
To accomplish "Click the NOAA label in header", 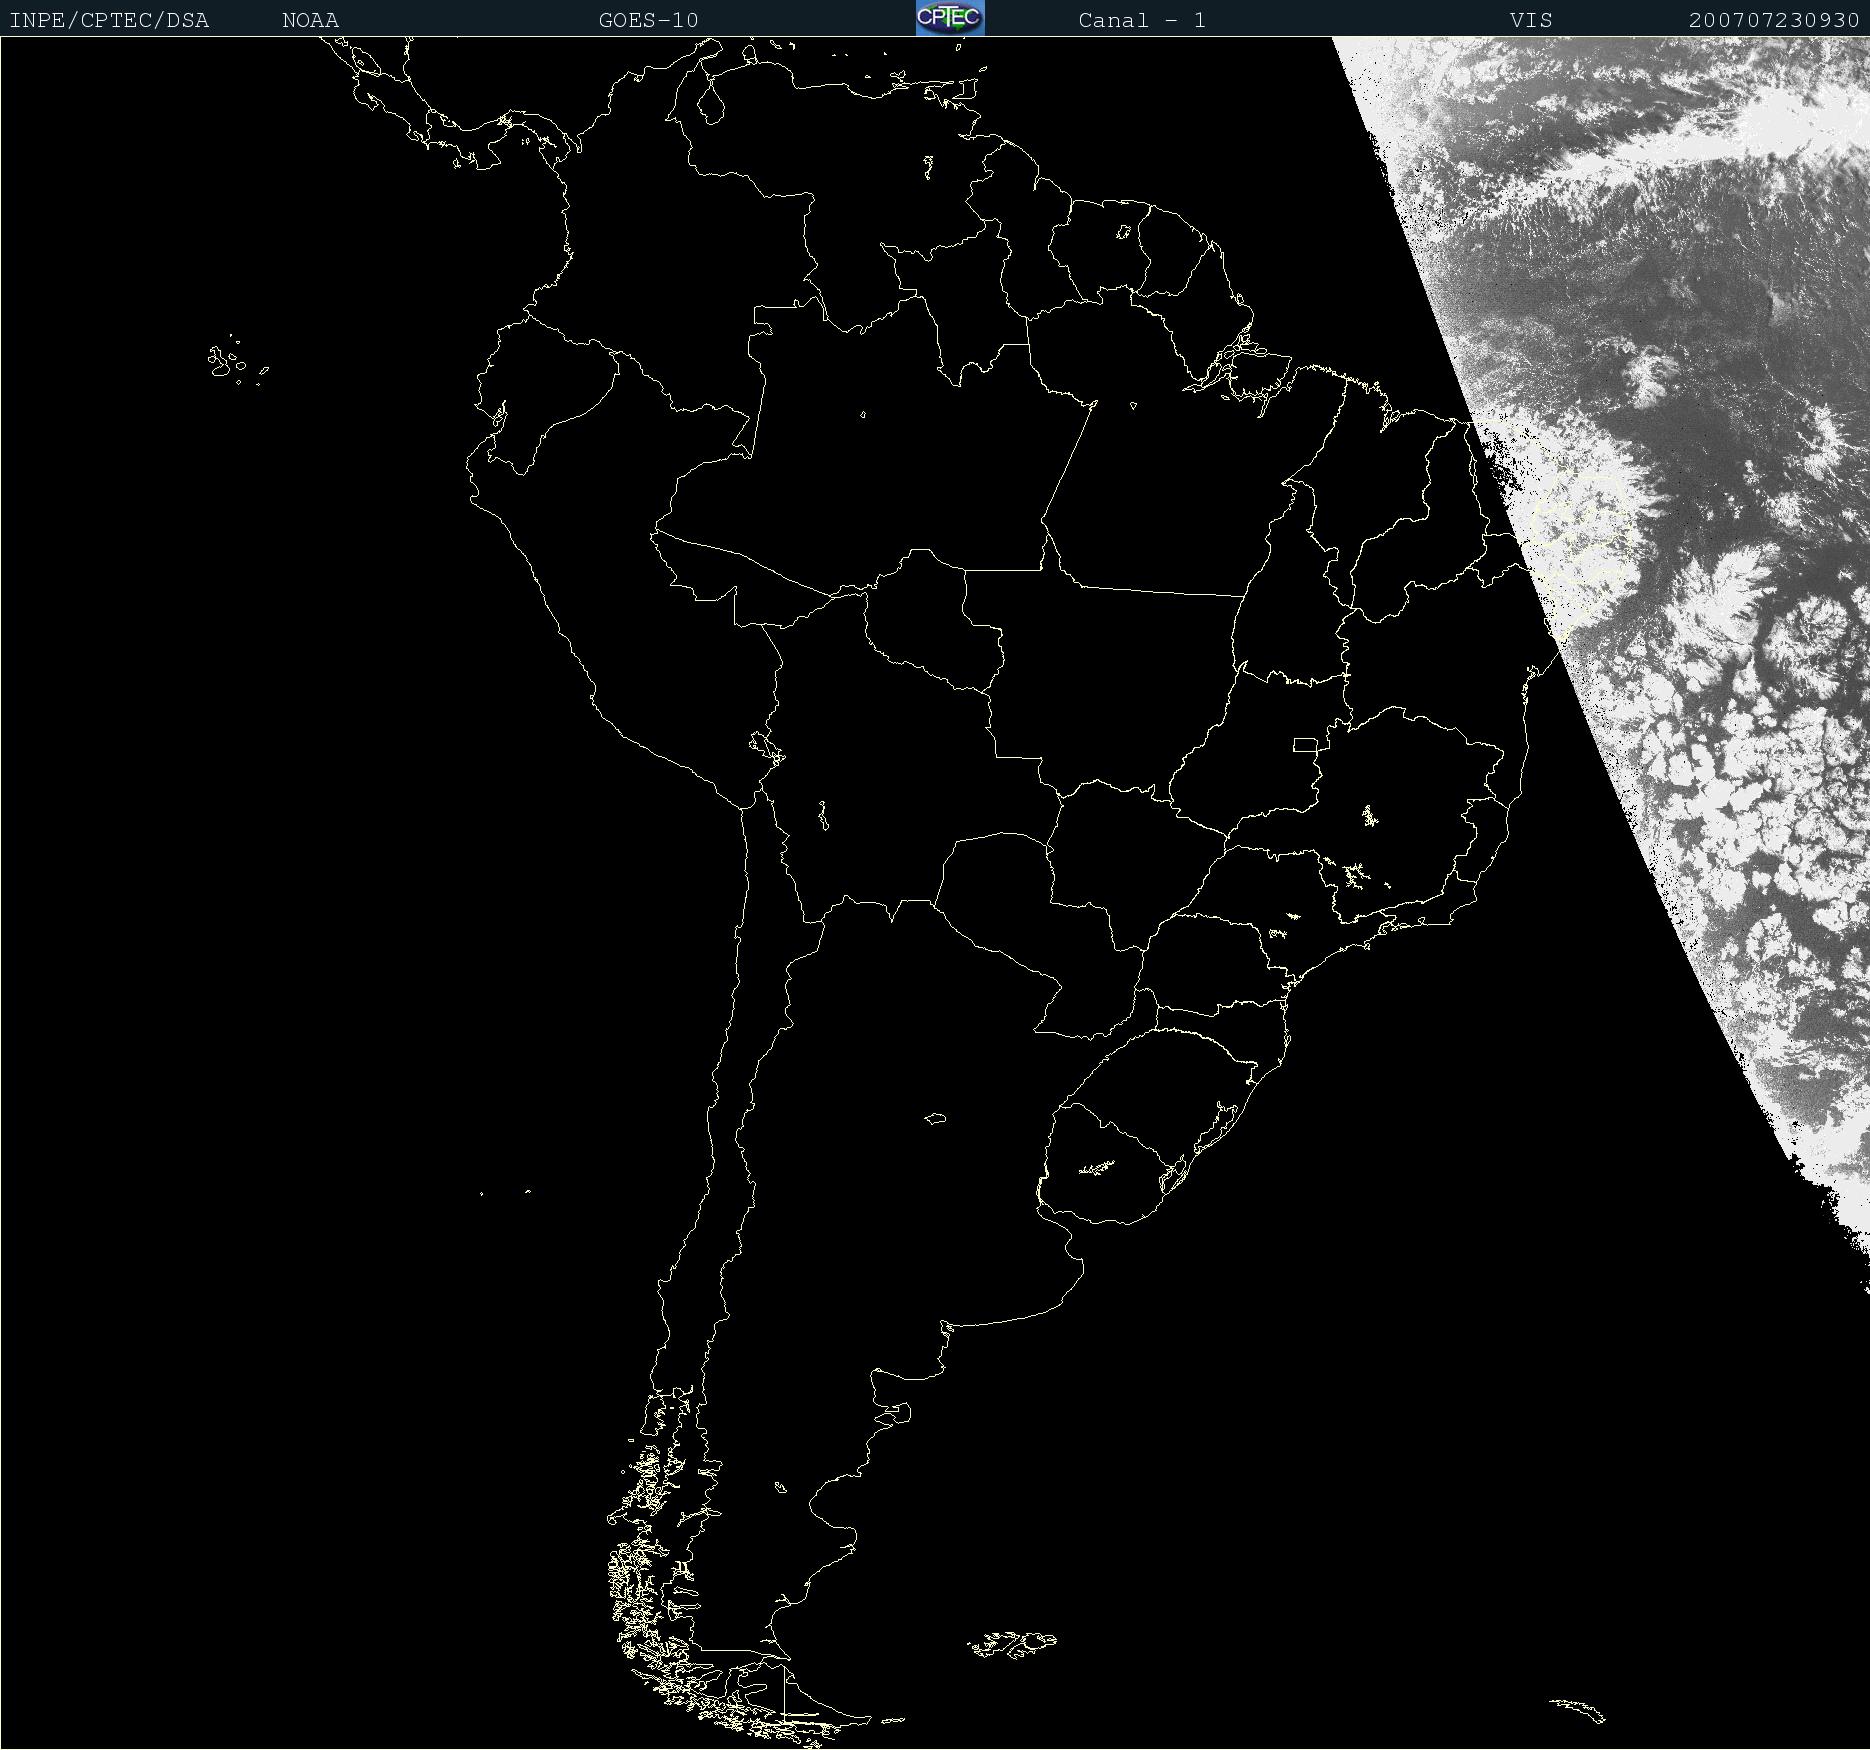I will click(x=310, y=20).
